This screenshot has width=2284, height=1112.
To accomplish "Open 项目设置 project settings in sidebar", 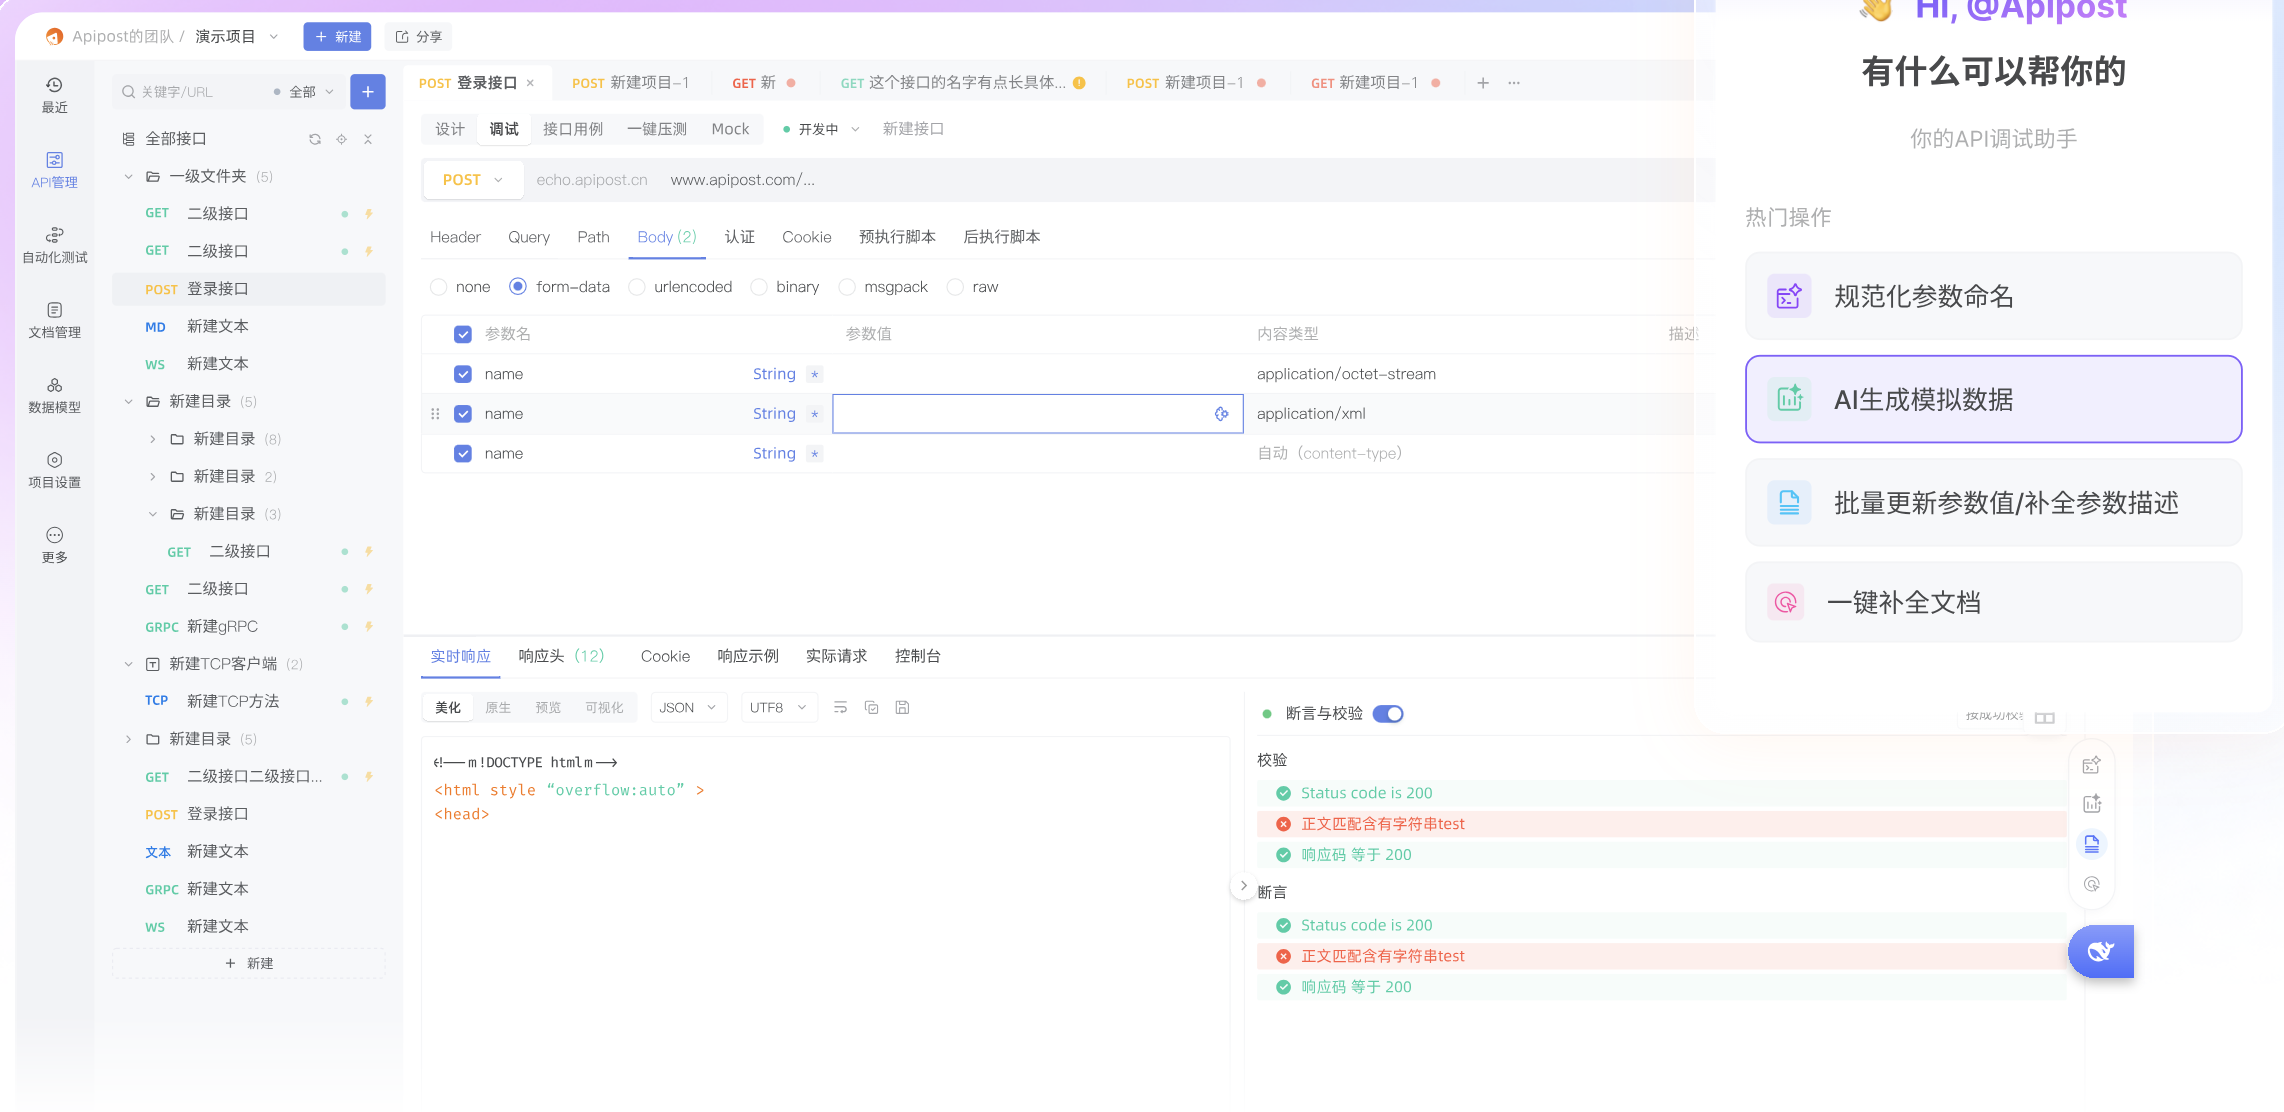I will (x=54, y=469).
